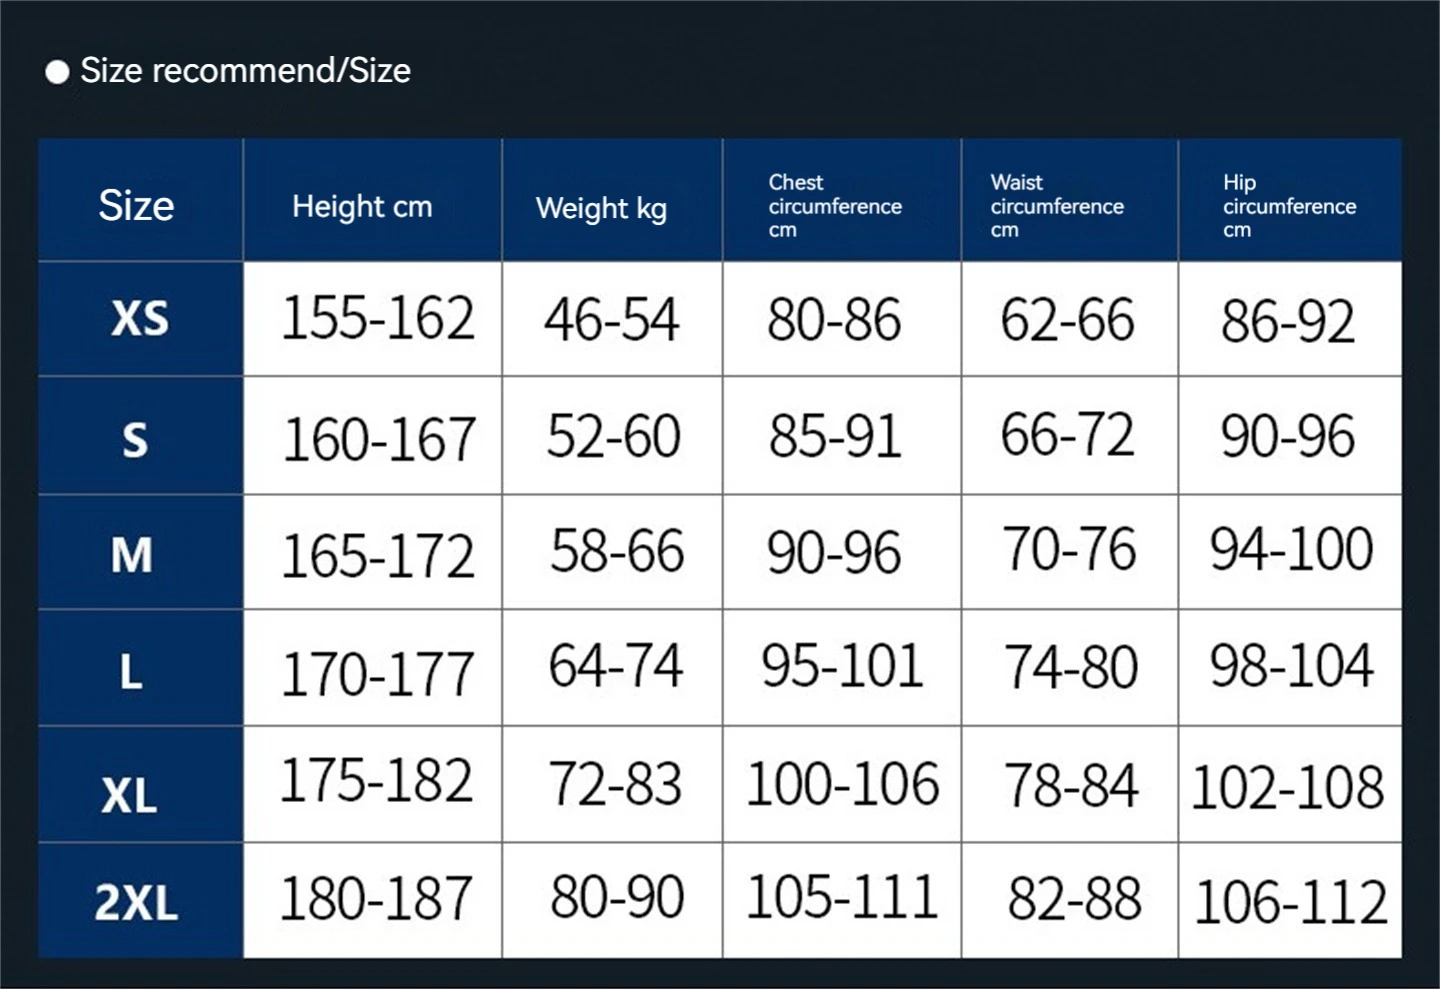Click the 106-112 hip cell
This screenshot has width=1440, height=989.
click(x=1291, y=902)
